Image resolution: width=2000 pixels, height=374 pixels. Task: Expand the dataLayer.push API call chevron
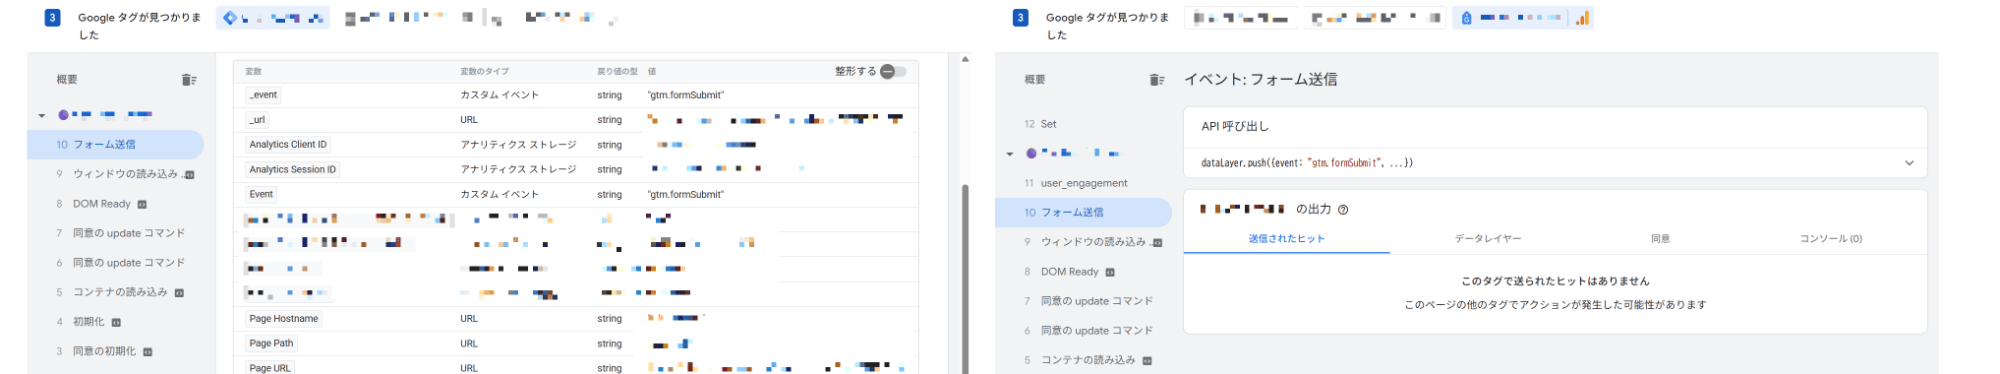(x=1909, y=163)
